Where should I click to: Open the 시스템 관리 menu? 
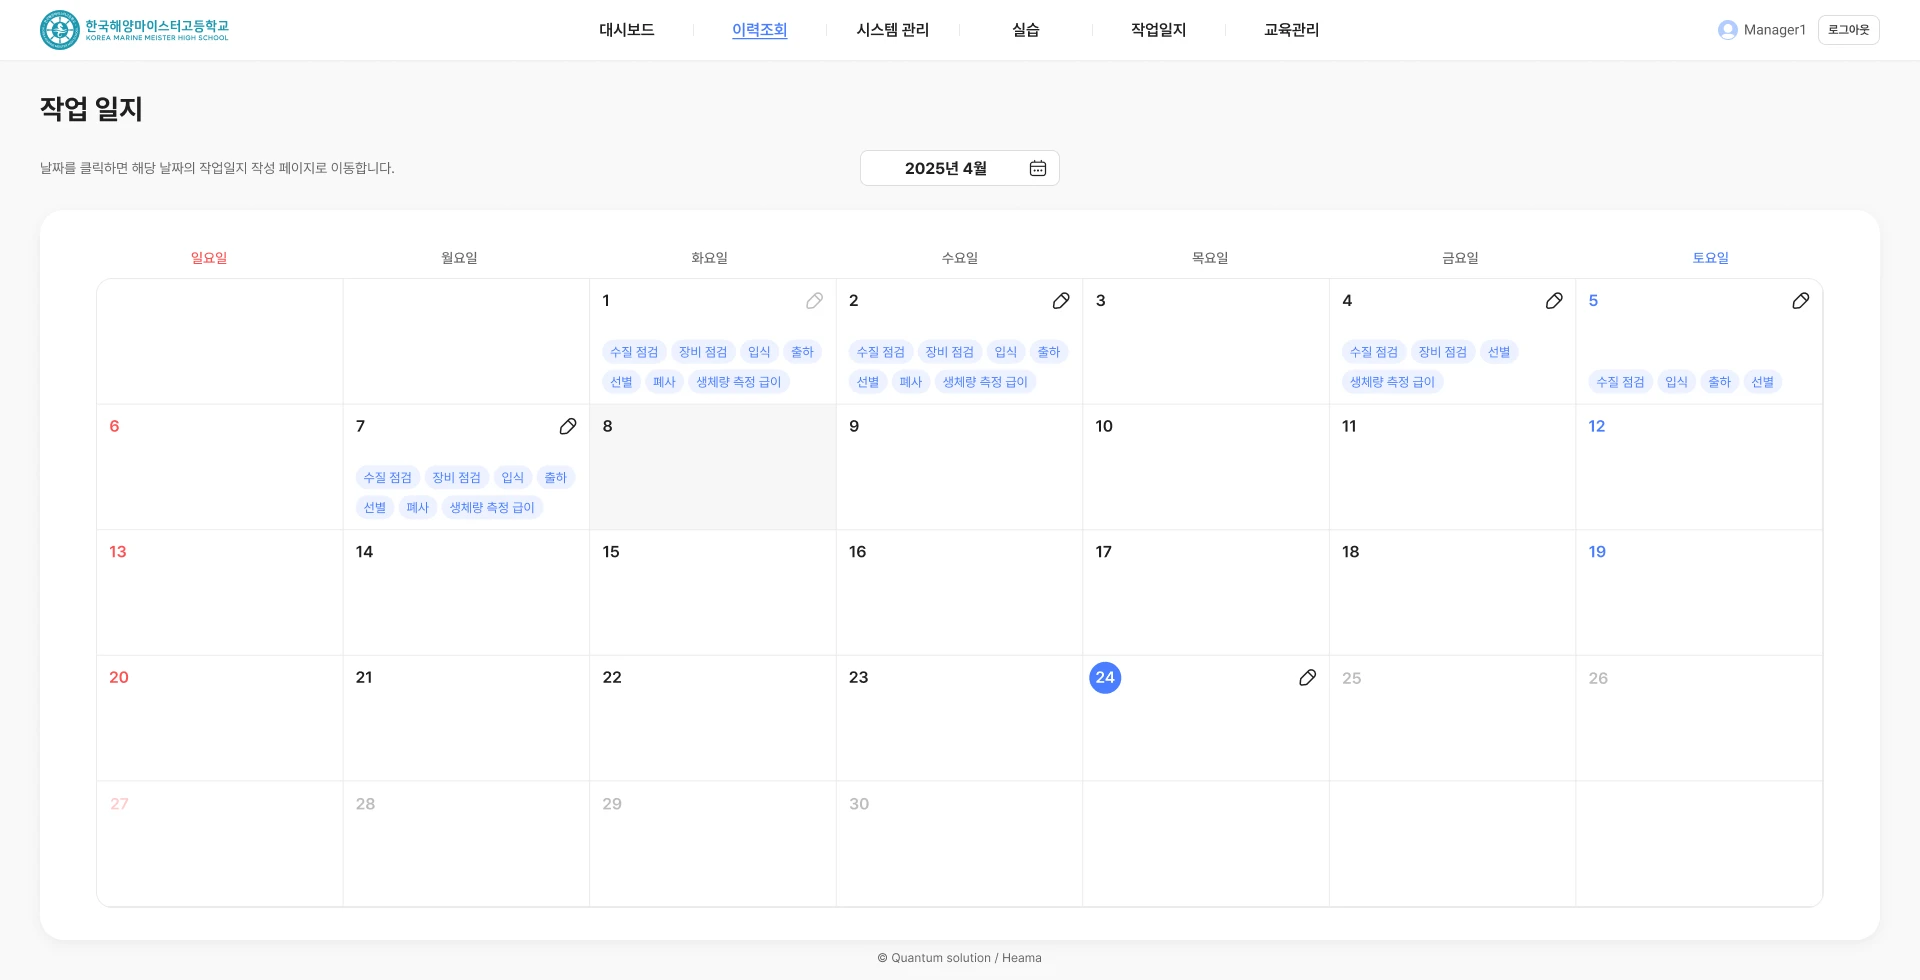coord(893,30)
